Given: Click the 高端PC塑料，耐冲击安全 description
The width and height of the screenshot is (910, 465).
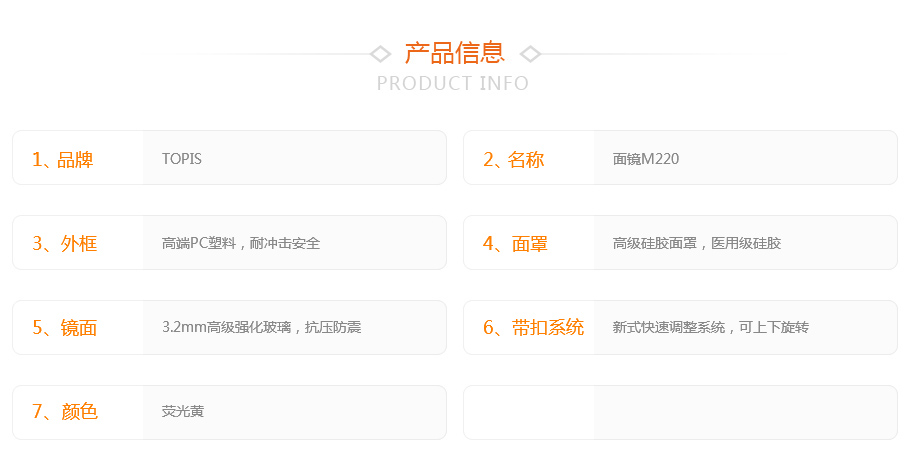Looking at the screenshot, I should 241,243.
